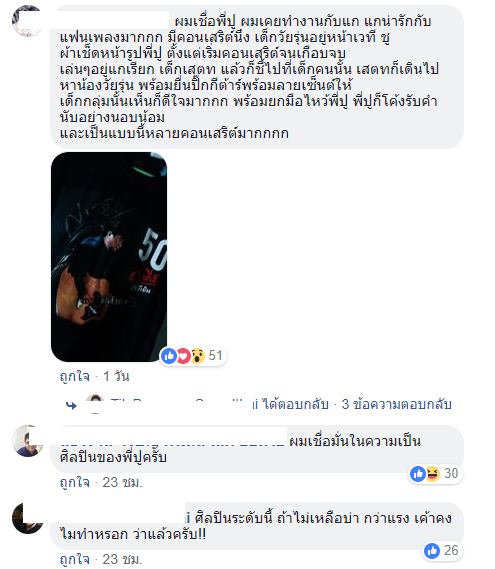Open the second commenter's profile picture
This screenshot has height=569, width=495.
pyautogui.click(x=28, y=441)
